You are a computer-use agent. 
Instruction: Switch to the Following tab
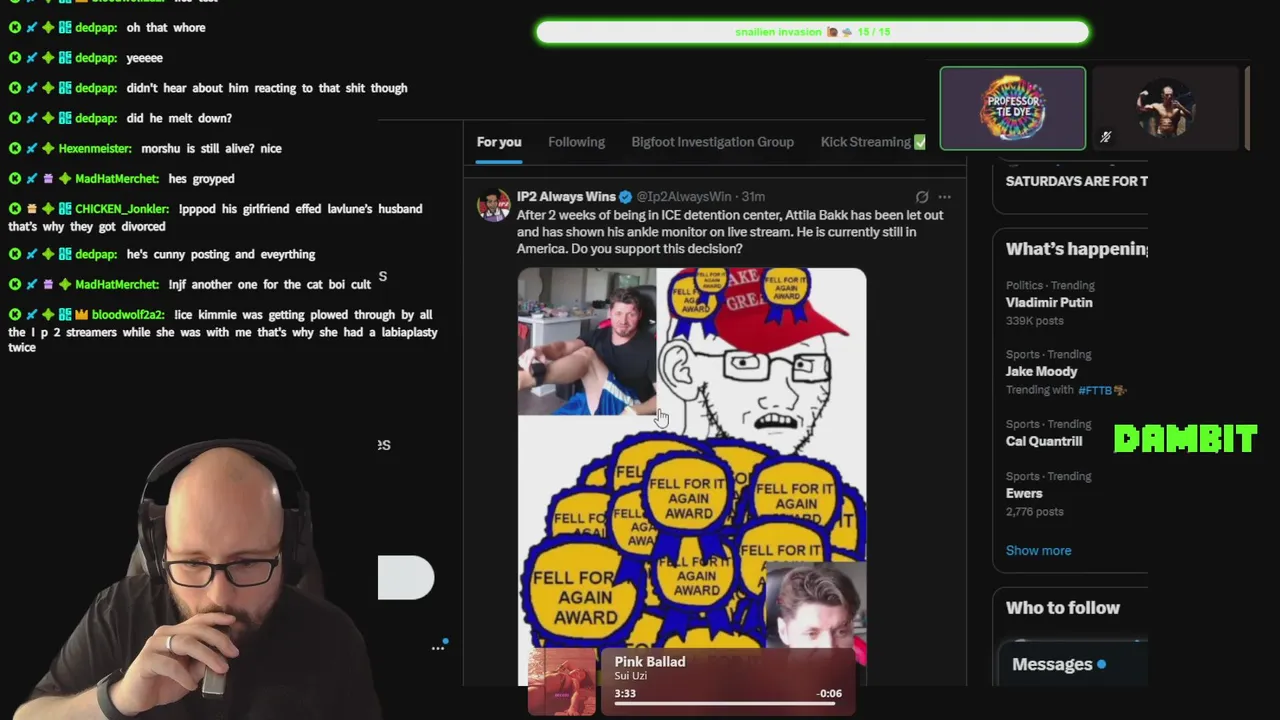(x=576, y=142)
